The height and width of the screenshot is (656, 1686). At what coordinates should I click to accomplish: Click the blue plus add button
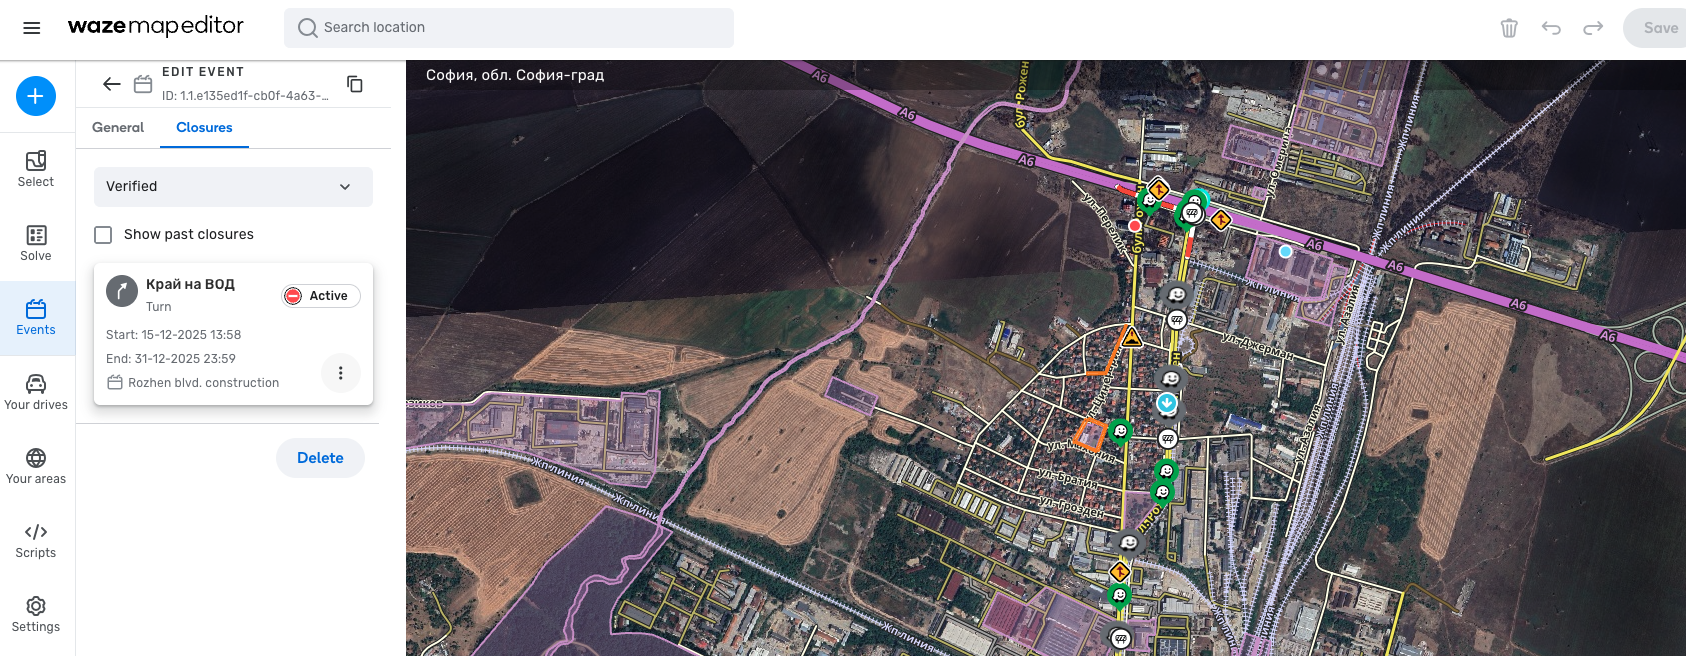(36, 96)
